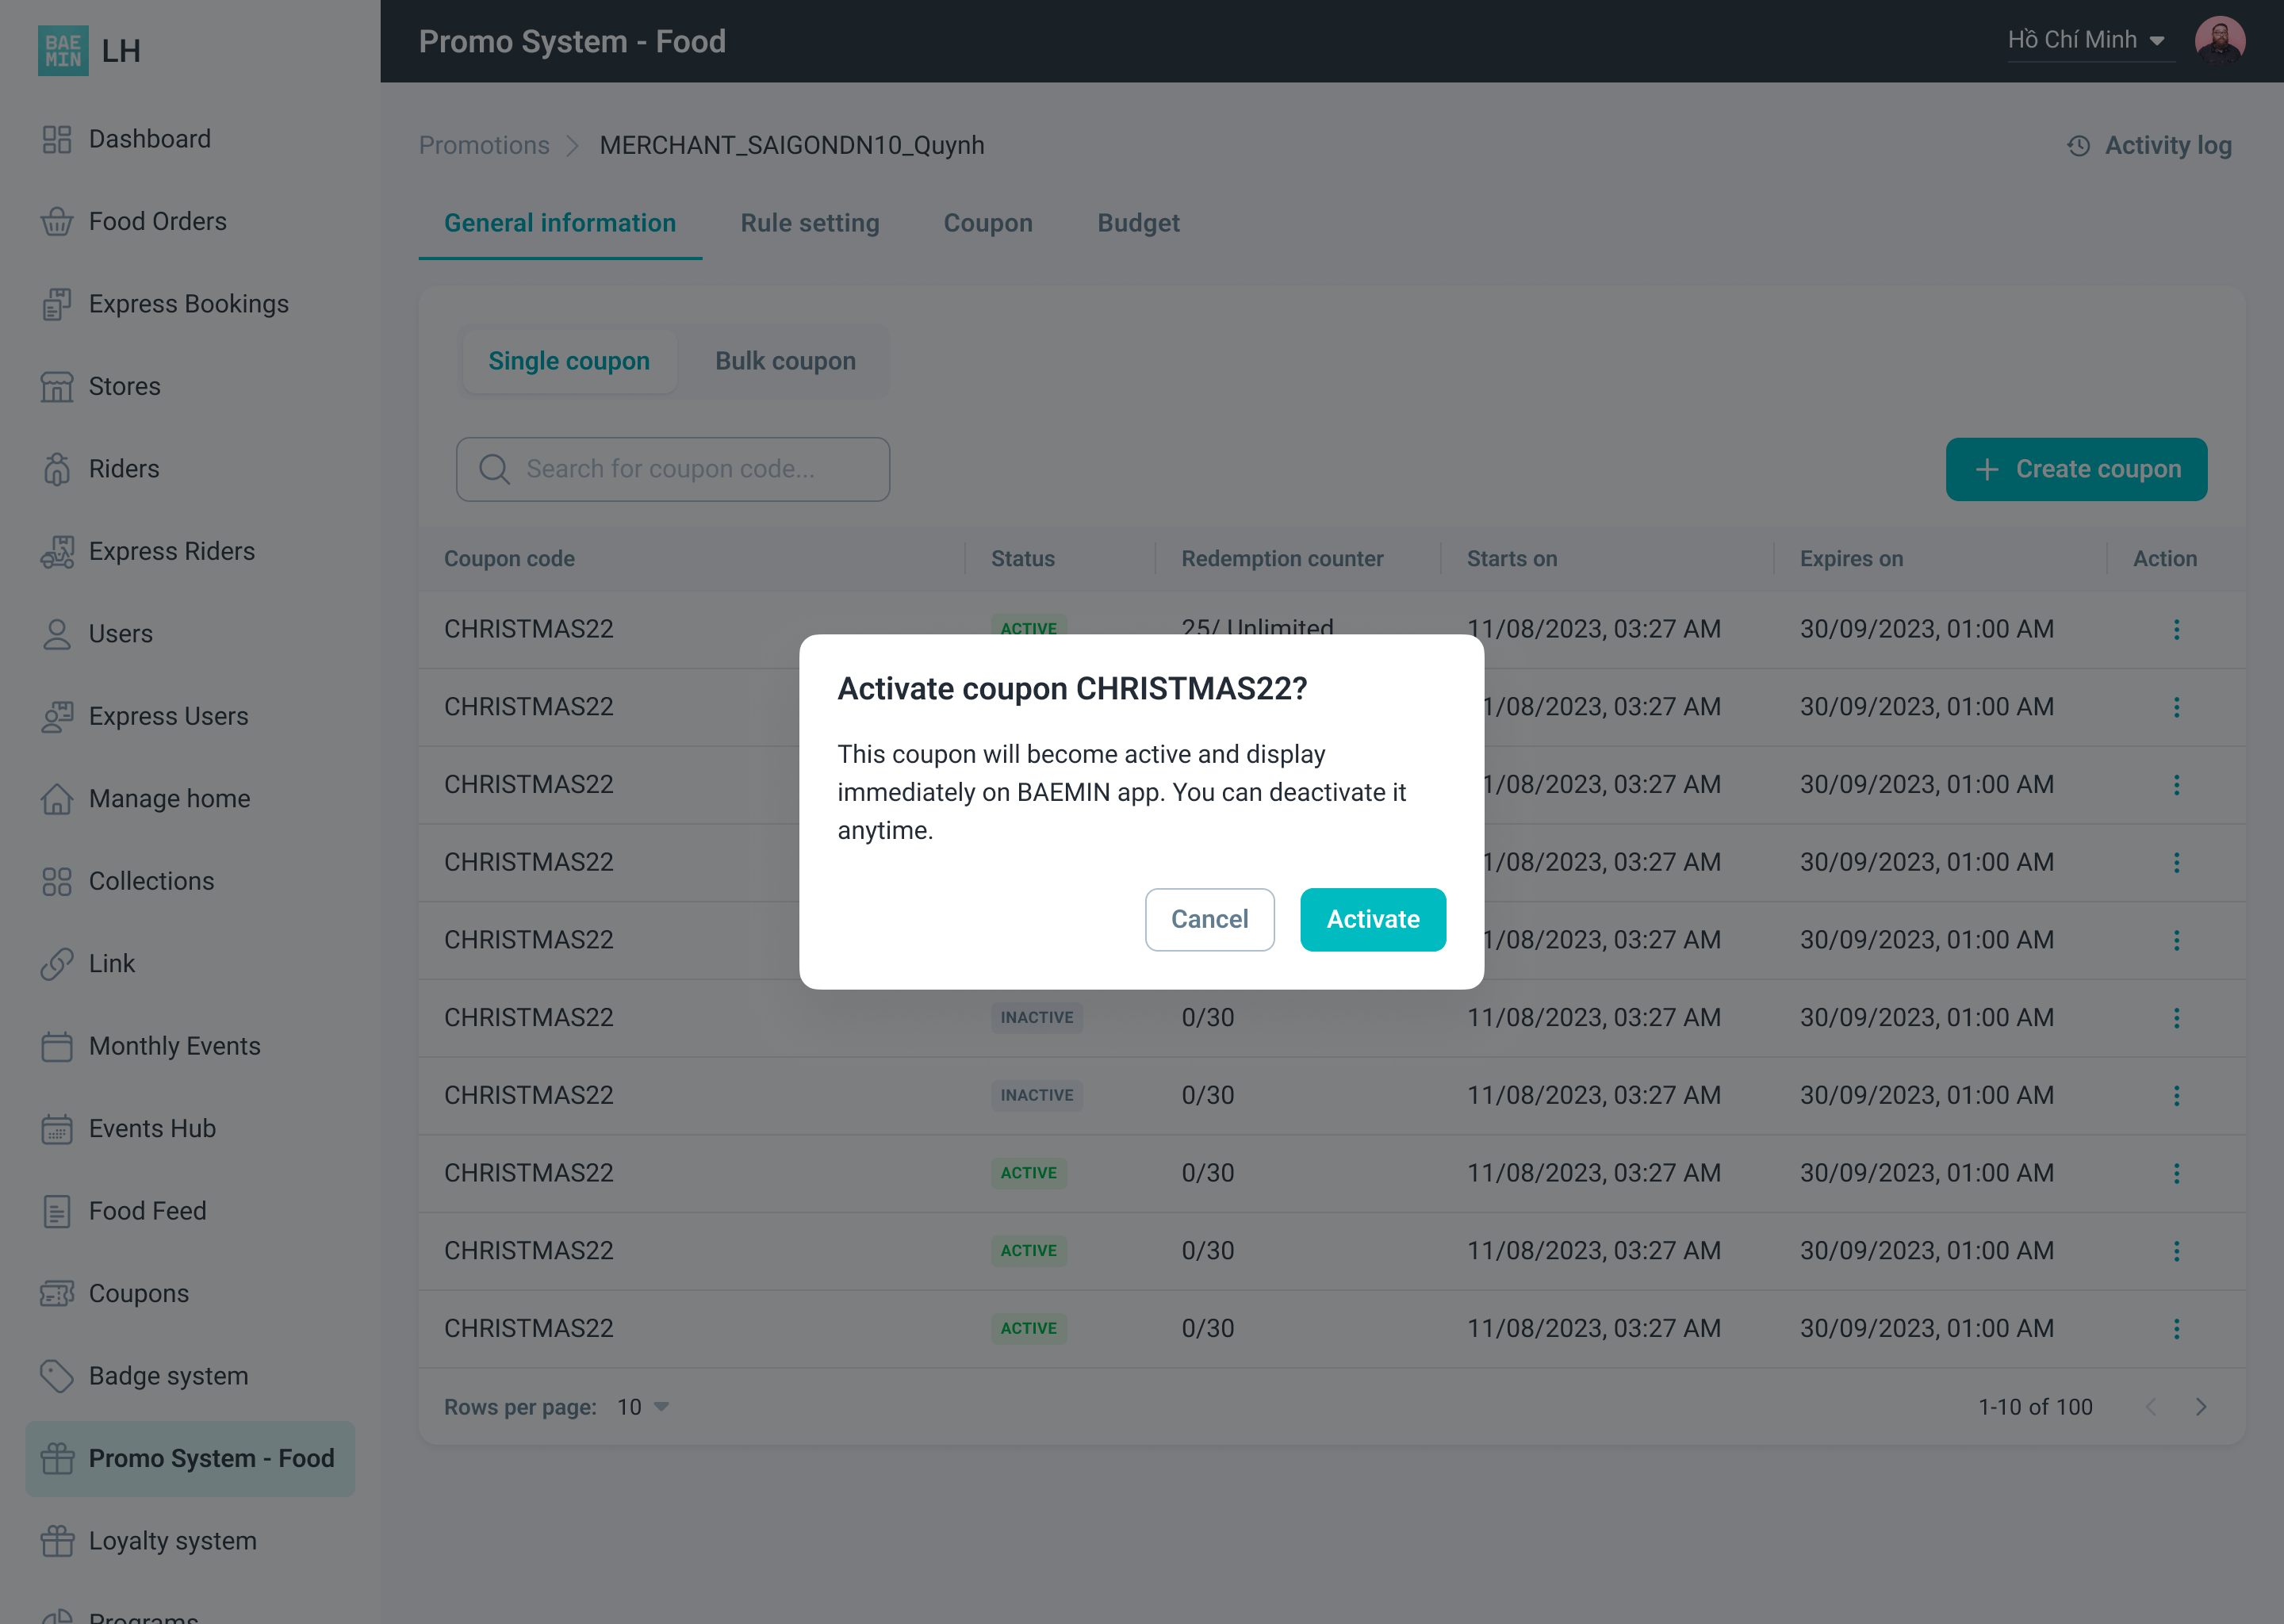
Task: Click the Create coupon button
Action: (x=2075, y=469)
